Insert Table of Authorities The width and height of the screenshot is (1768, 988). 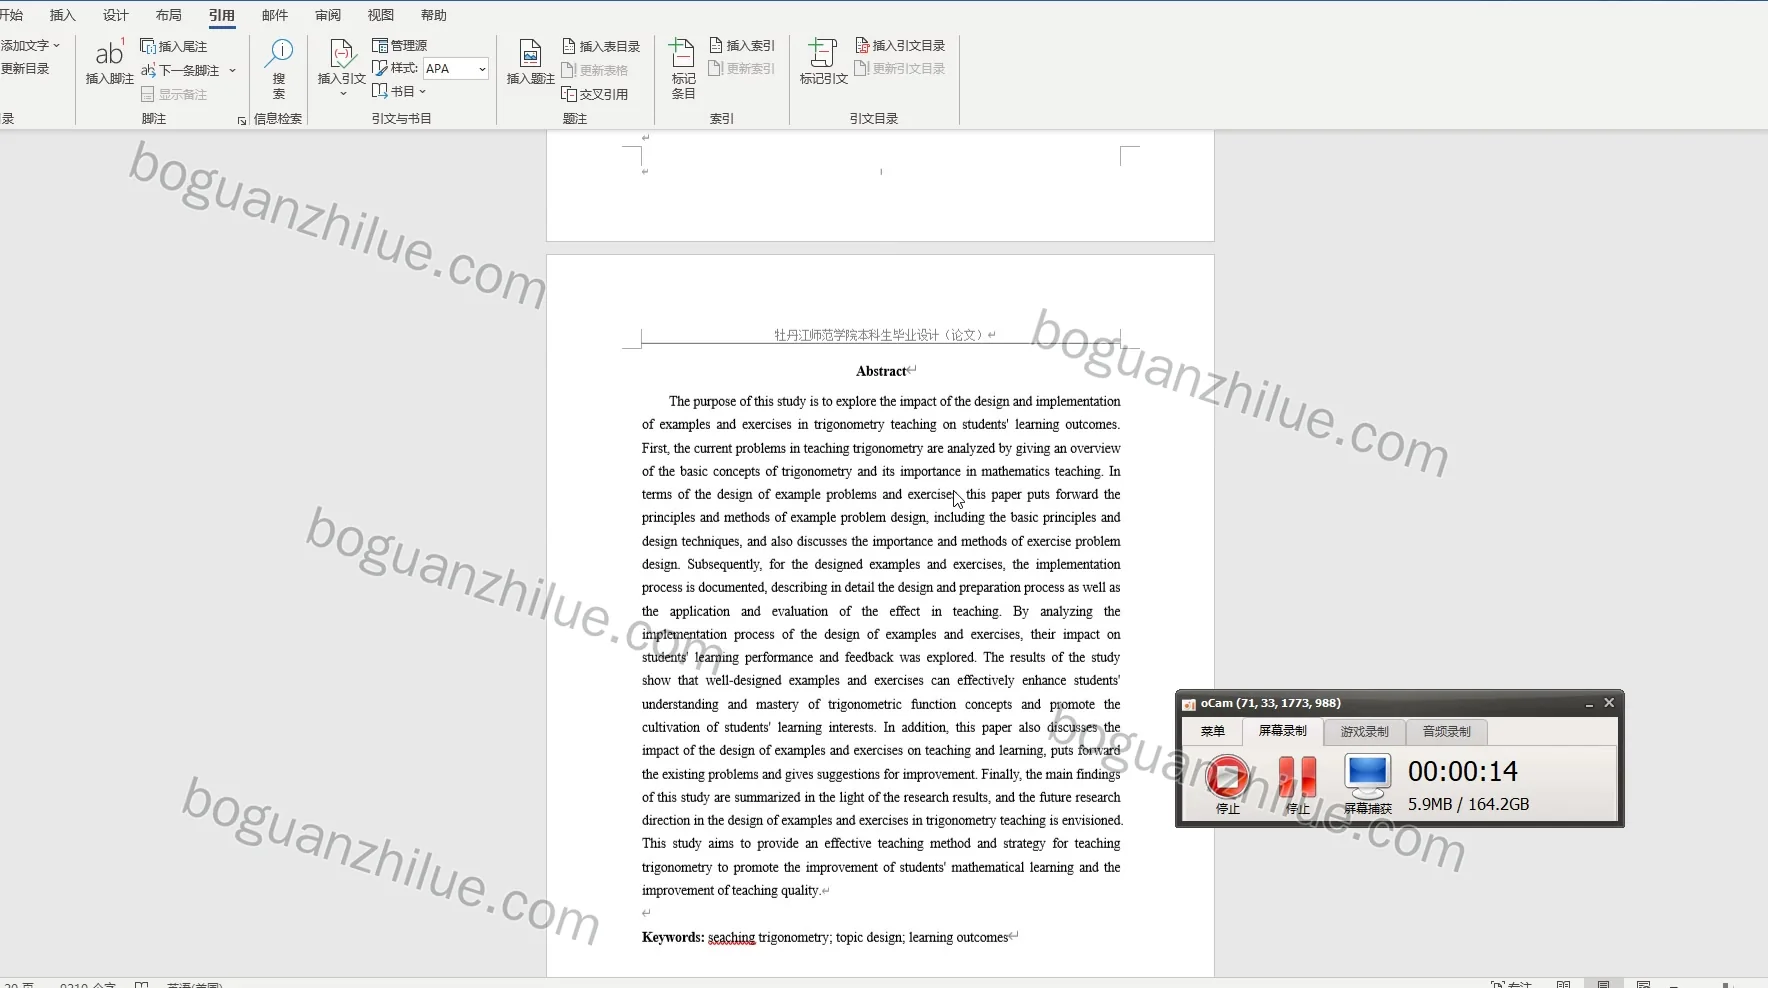[900, 45]
